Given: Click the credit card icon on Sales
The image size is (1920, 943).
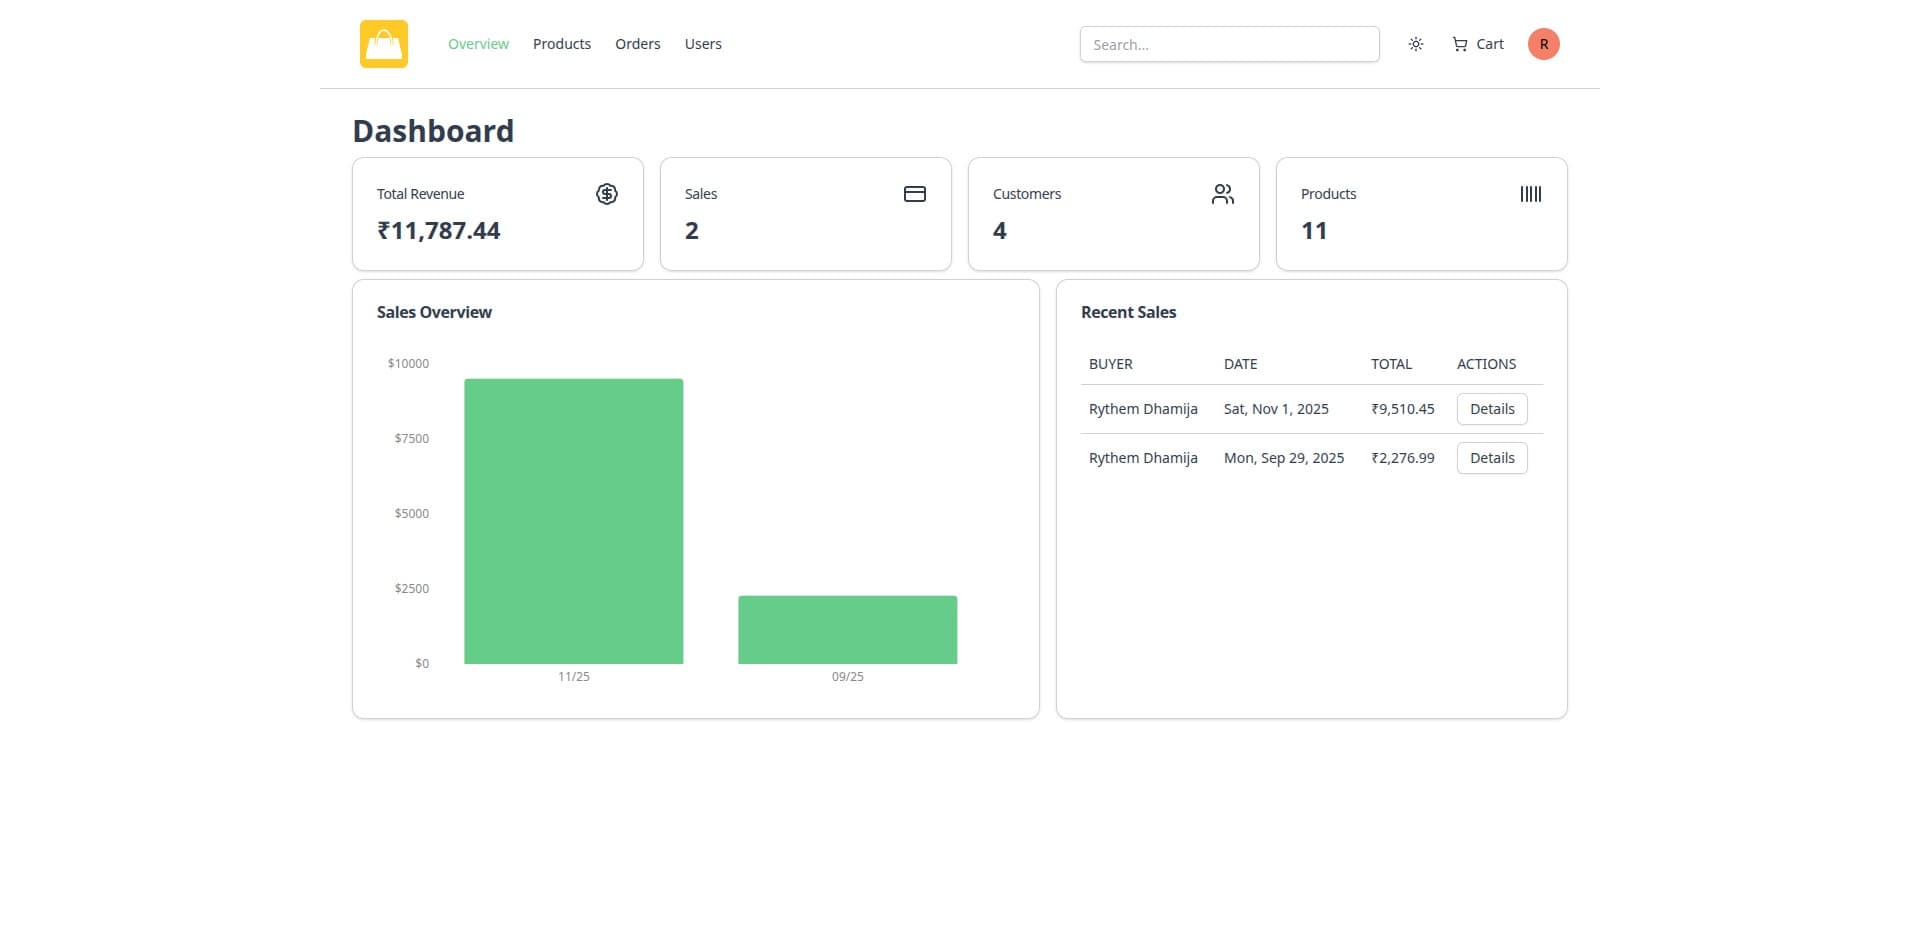Looking at the screenshot, I should (915, 194).
